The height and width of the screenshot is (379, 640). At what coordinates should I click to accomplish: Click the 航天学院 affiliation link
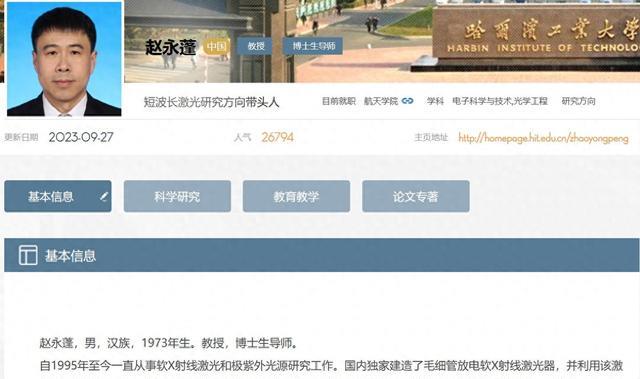[381, 101]
